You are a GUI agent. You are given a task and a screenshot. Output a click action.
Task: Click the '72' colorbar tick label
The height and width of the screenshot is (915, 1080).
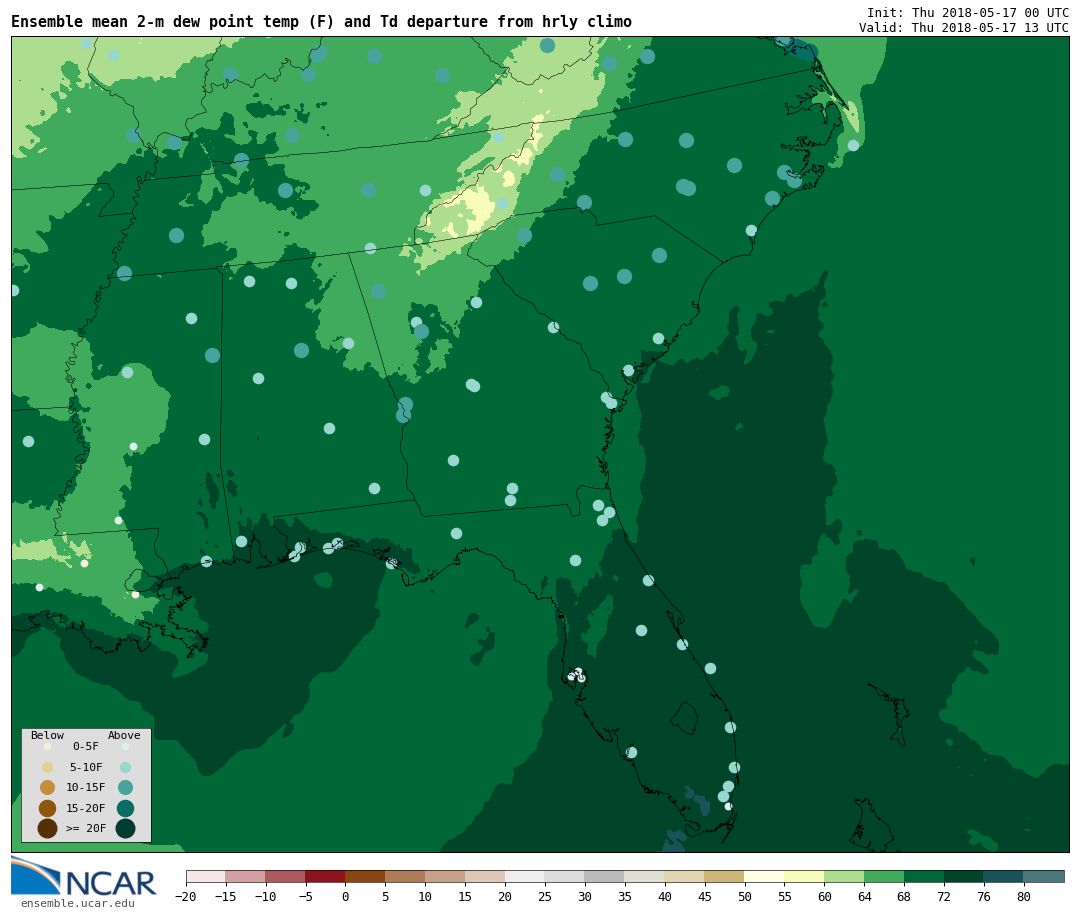(x=944, y=896)
